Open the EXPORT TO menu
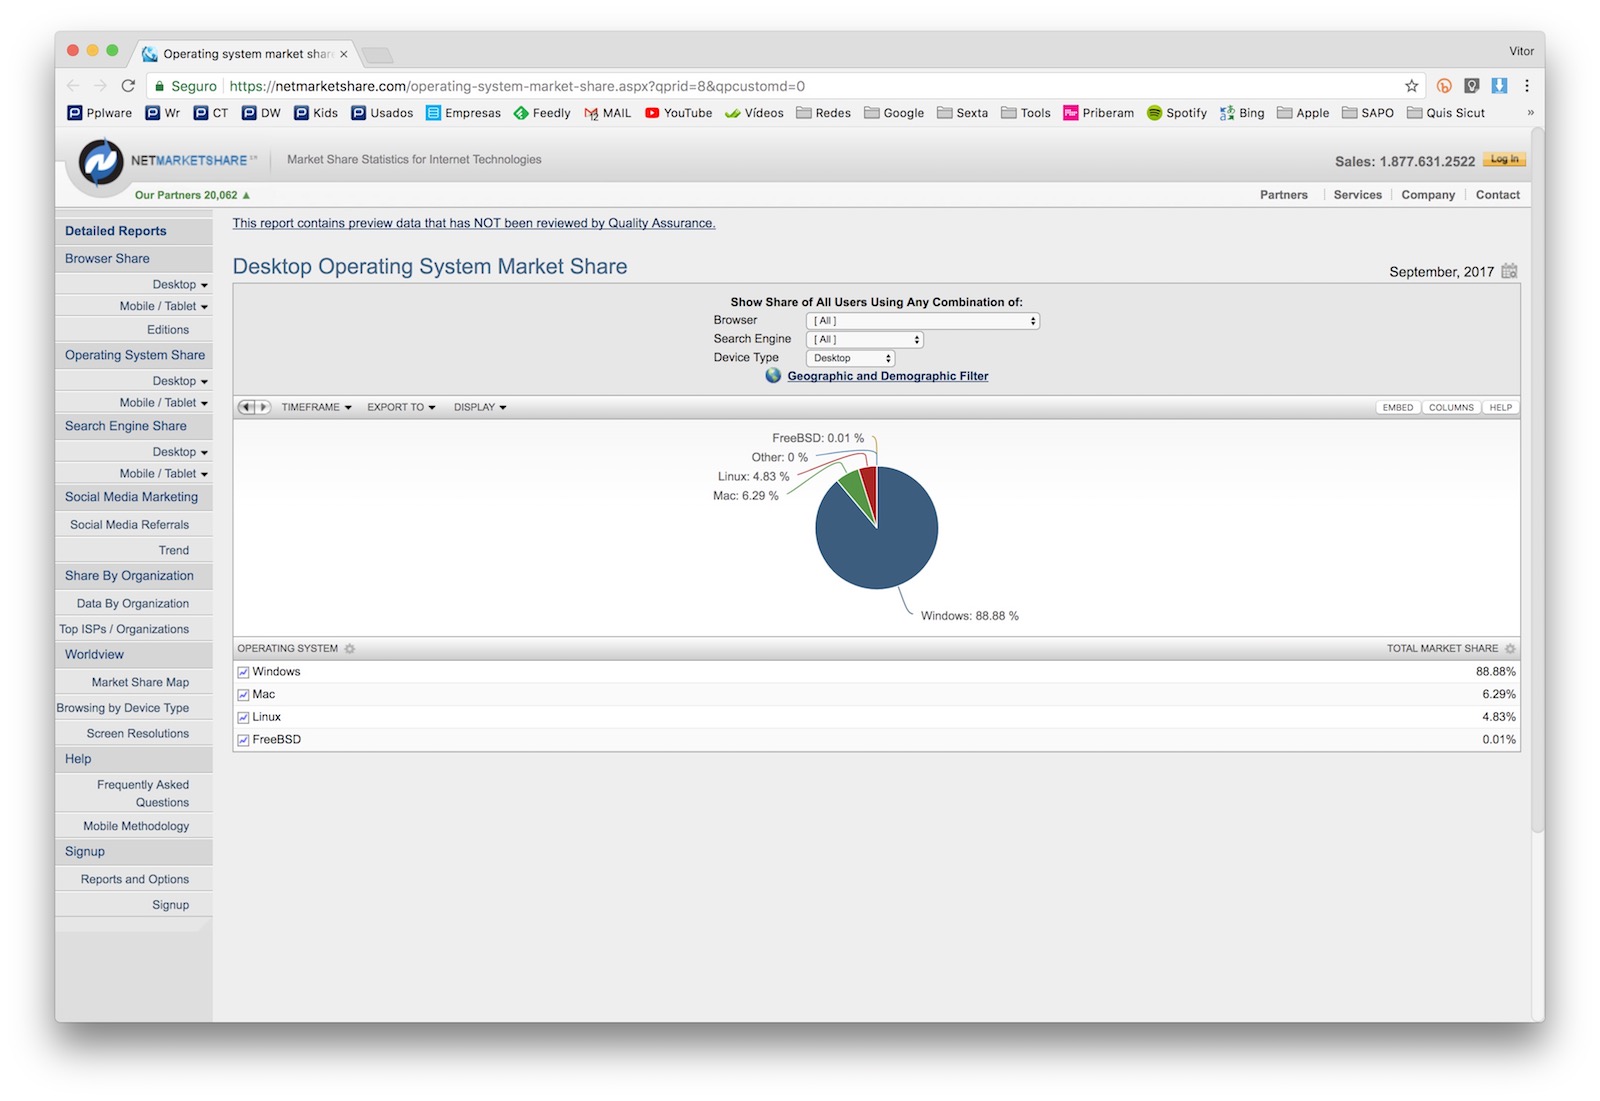The width and height of the screenshot is (1600, 1101). [x=401, y=407]
